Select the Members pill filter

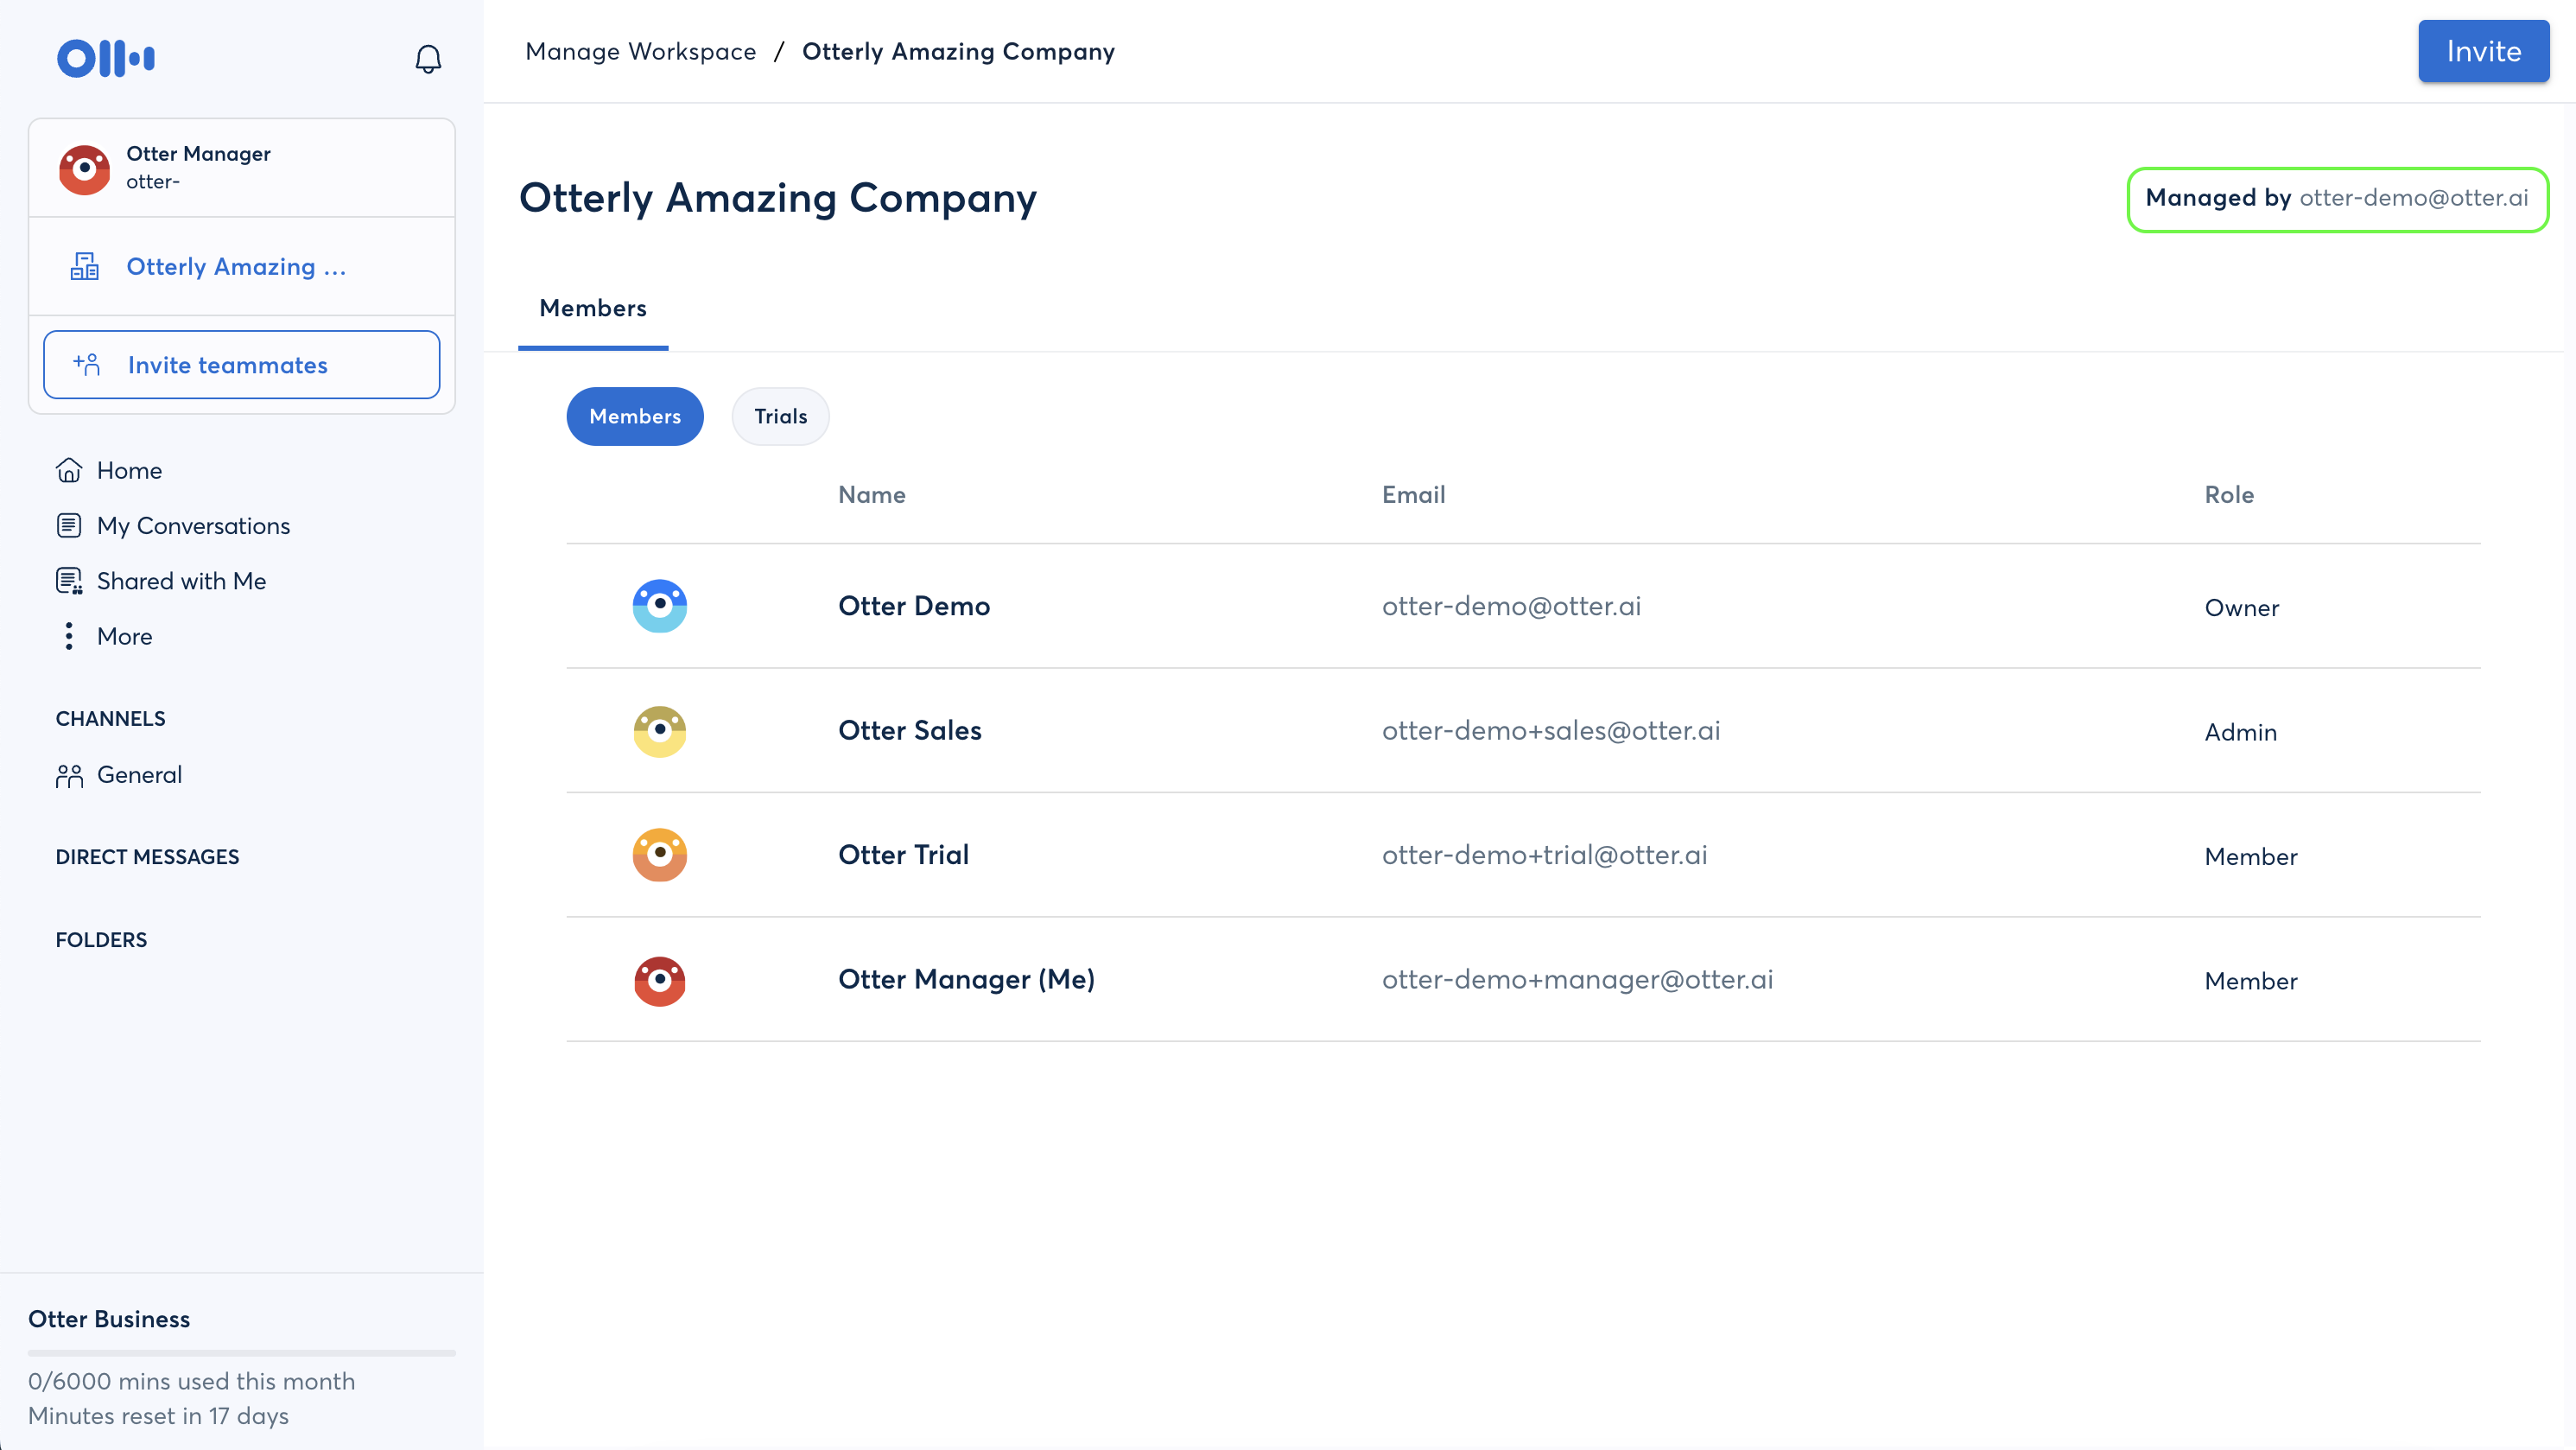coord(635,416)
